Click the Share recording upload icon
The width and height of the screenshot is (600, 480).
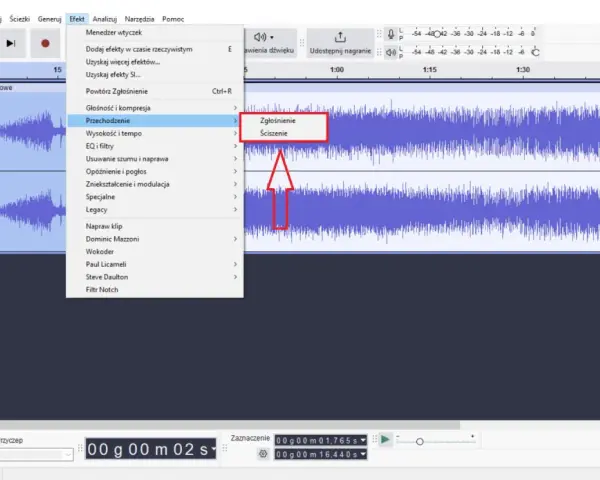click(x=340, y=37)
